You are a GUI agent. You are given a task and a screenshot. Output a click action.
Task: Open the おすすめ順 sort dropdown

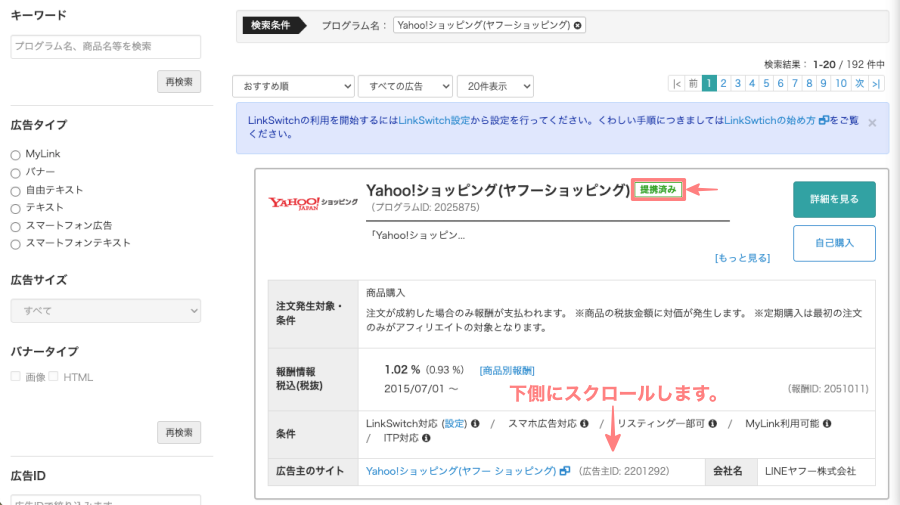point(293,86)
